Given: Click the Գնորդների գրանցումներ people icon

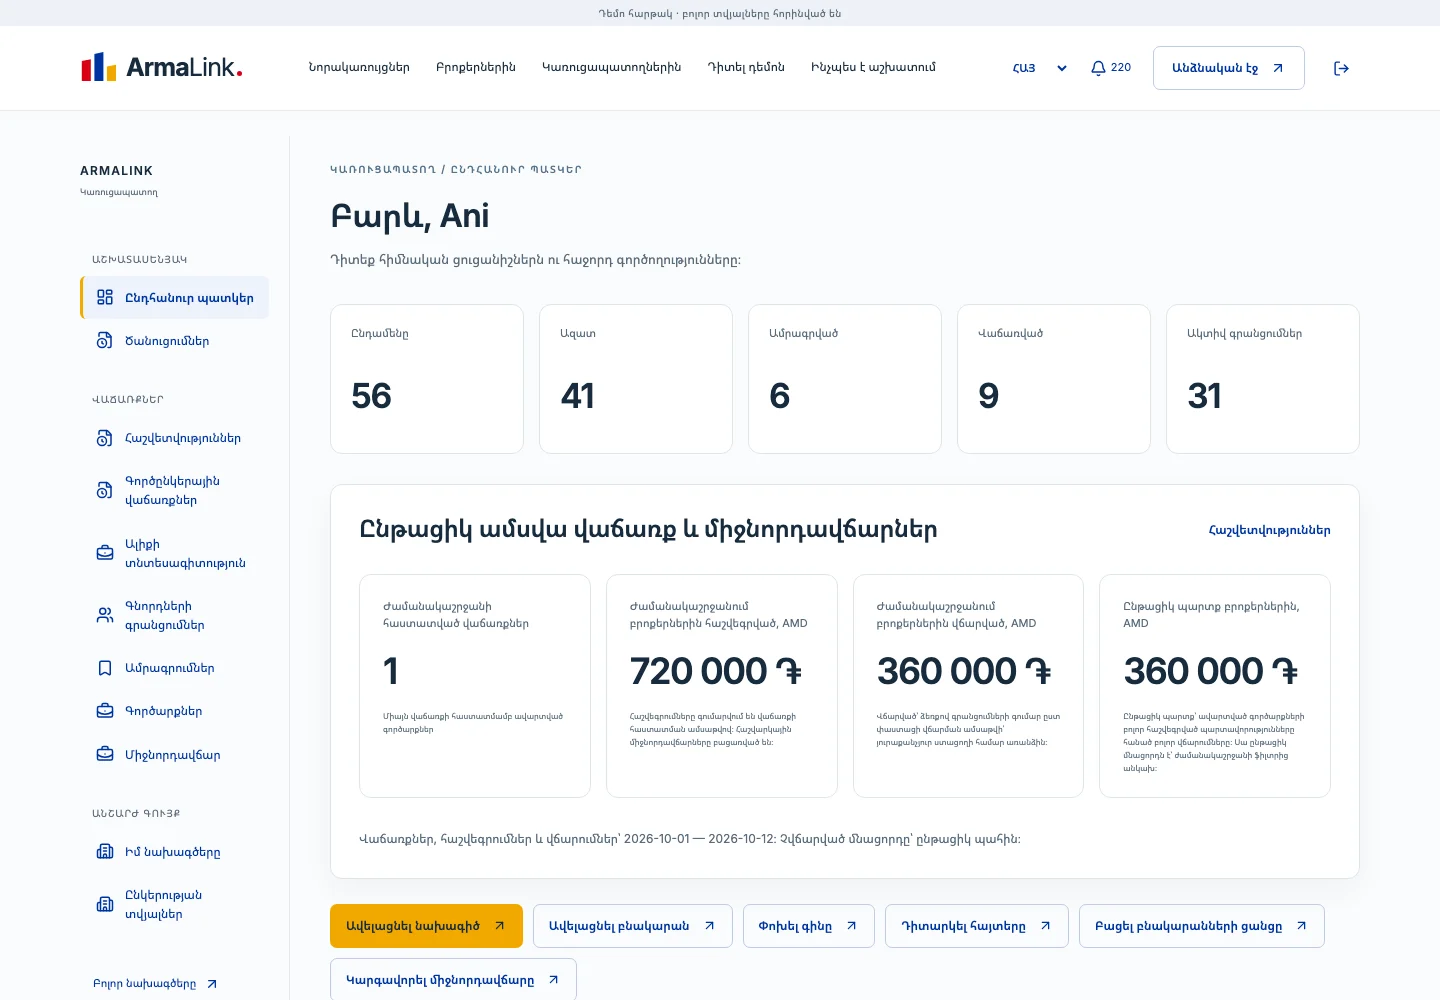Looking at the screenshot, I should [x=105, y=615].
